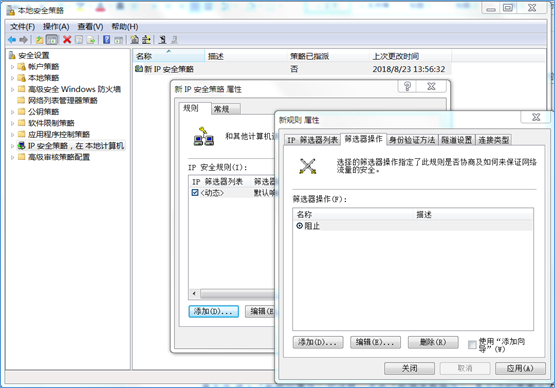Click the up-one-level folder toolbar icon
This screenshot has width=555, height=388.
coord(39,40)
